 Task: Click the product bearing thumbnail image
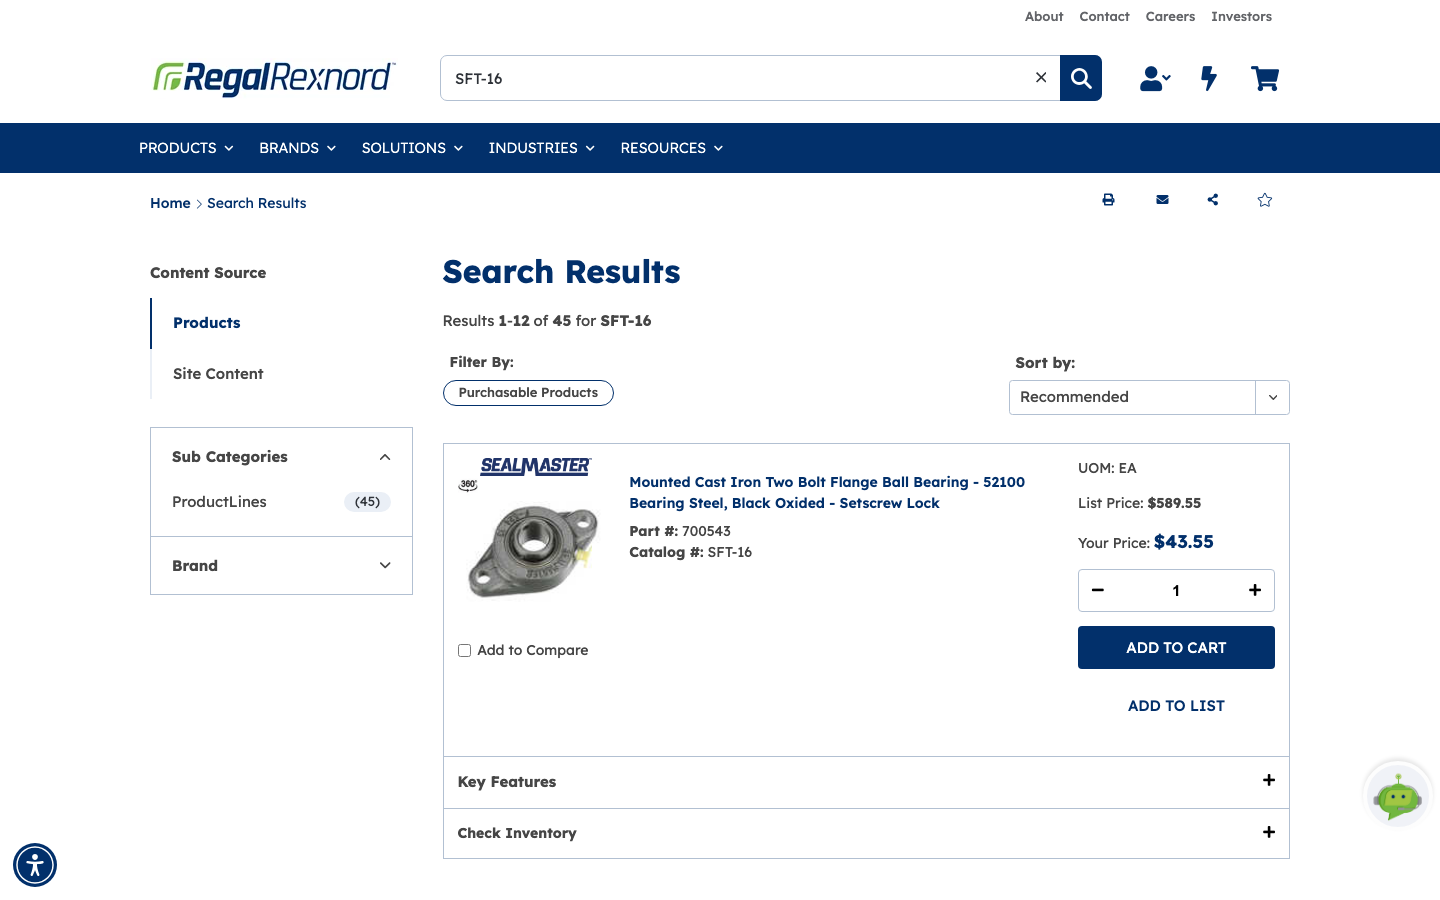(x=532, y=552)
